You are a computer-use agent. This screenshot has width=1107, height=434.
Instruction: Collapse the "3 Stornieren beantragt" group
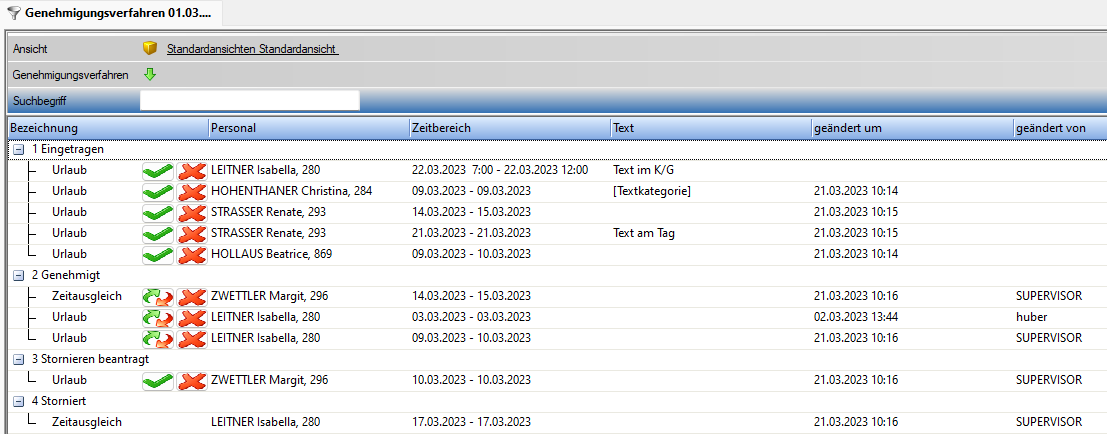point(19,359)
